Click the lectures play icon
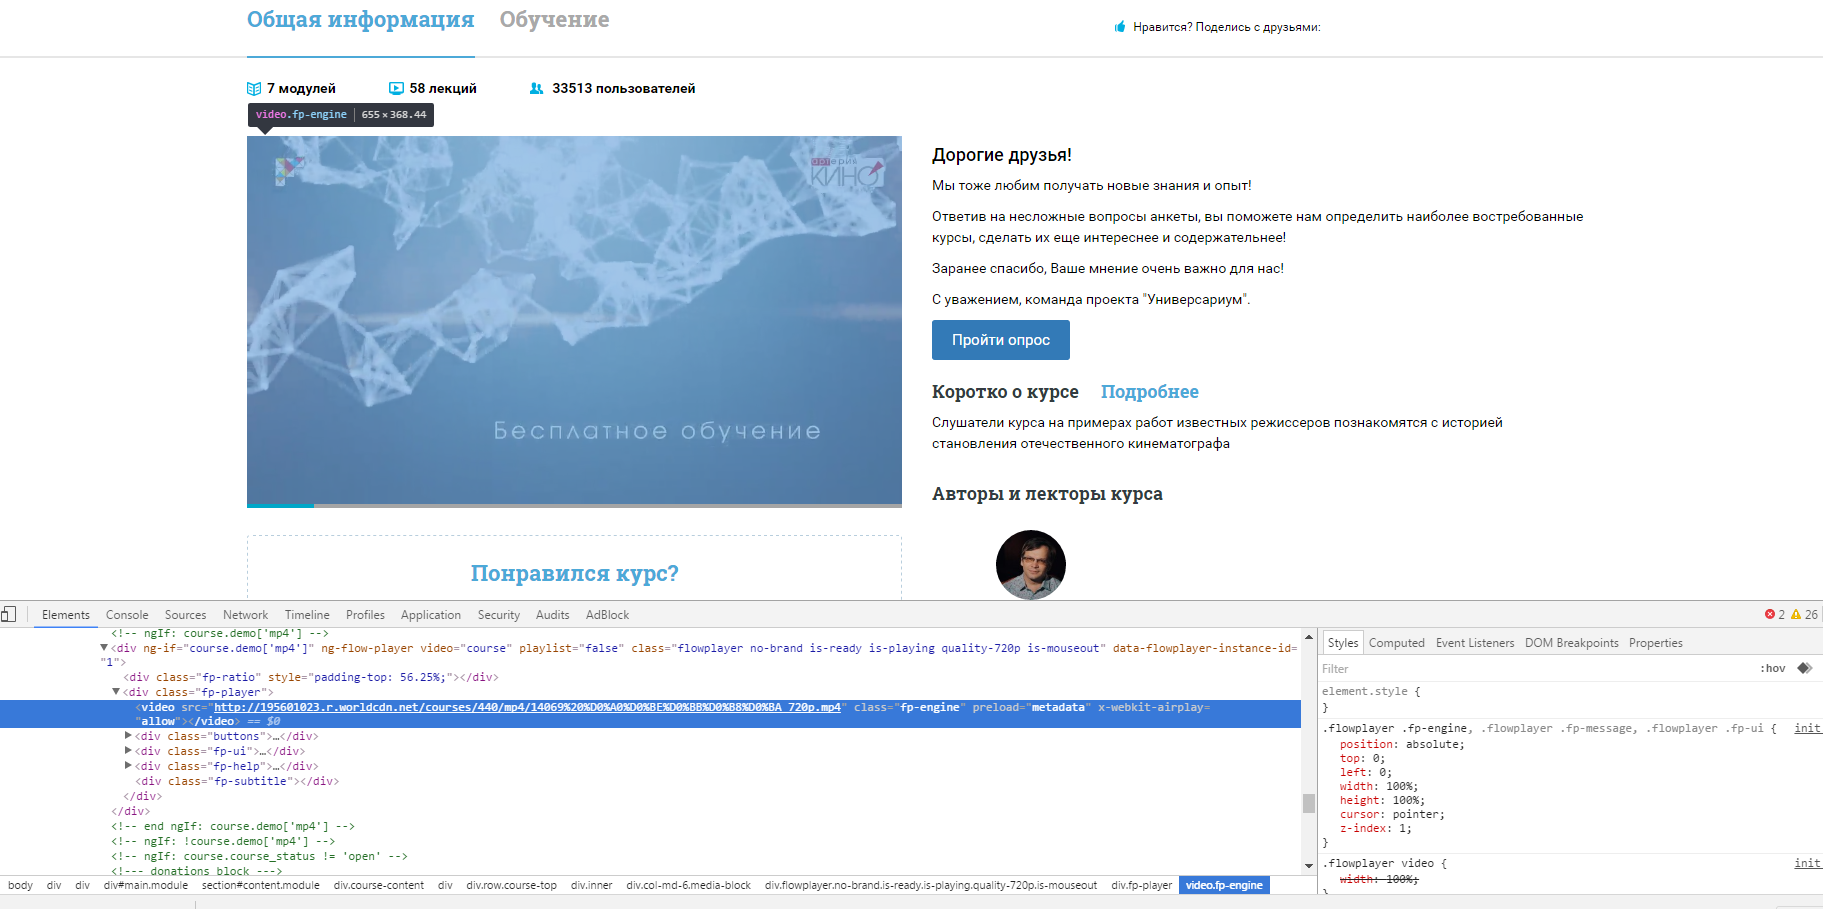The image size is (1823, 909). coord(396,88)
